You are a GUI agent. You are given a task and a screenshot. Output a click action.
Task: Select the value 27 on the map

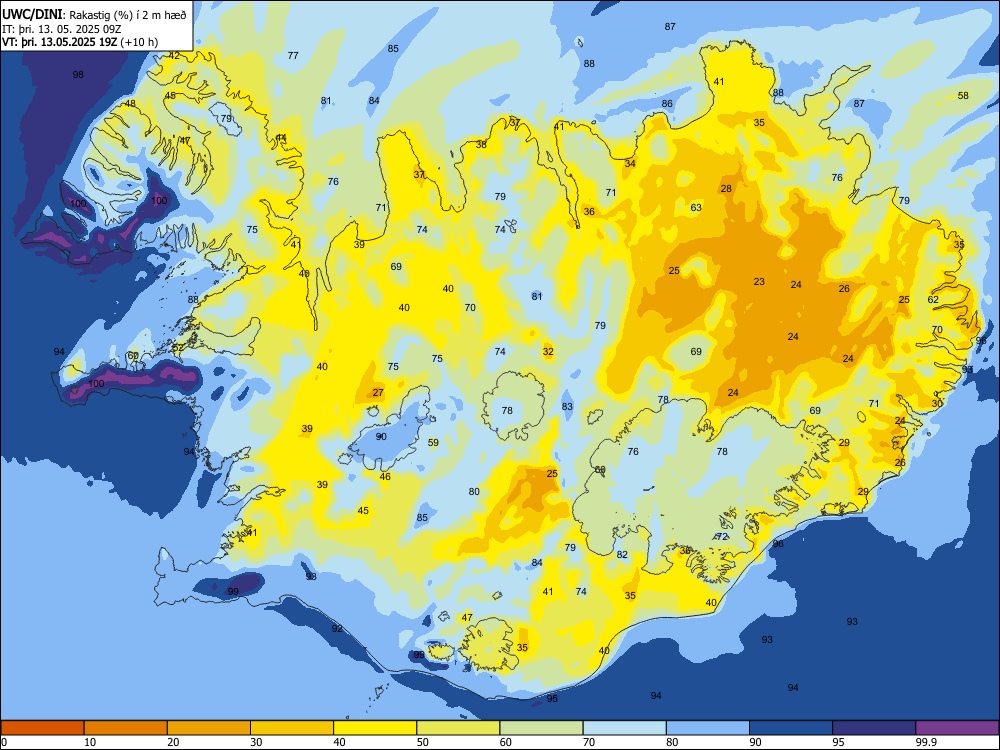click(x=378, y=392)
